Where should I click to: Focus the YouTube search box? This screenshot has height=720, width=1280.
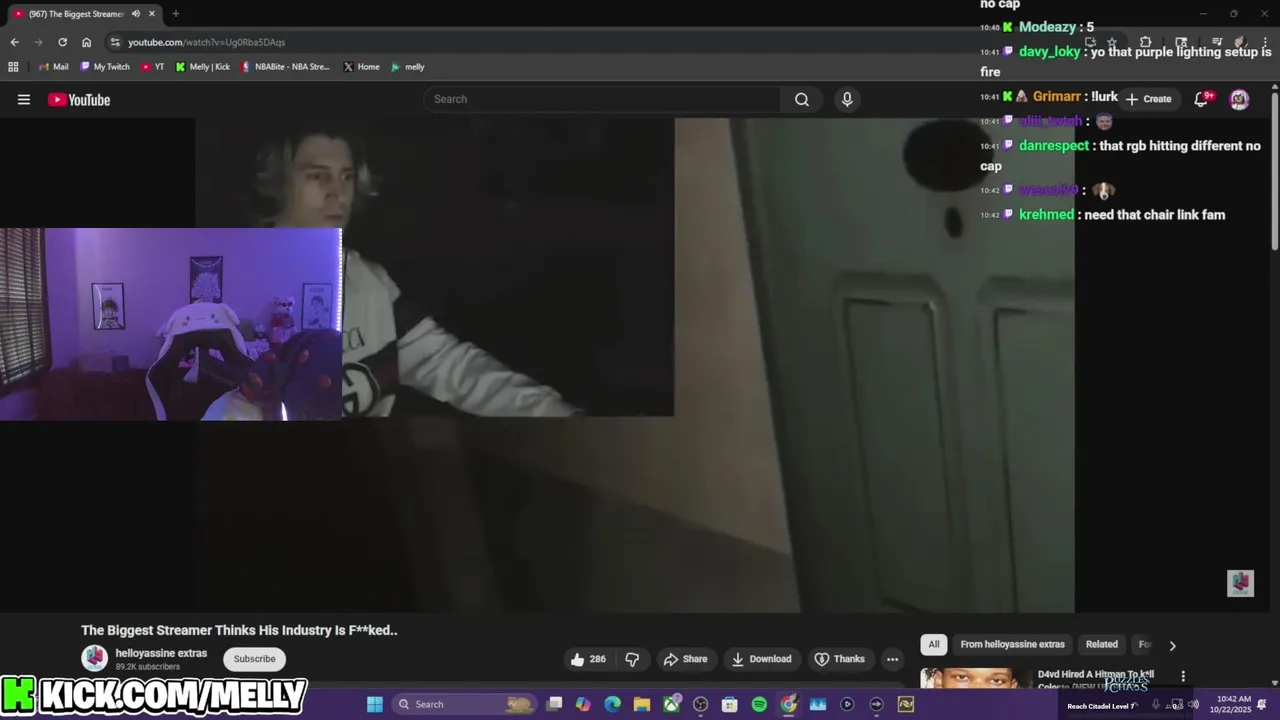coord(602,99)
